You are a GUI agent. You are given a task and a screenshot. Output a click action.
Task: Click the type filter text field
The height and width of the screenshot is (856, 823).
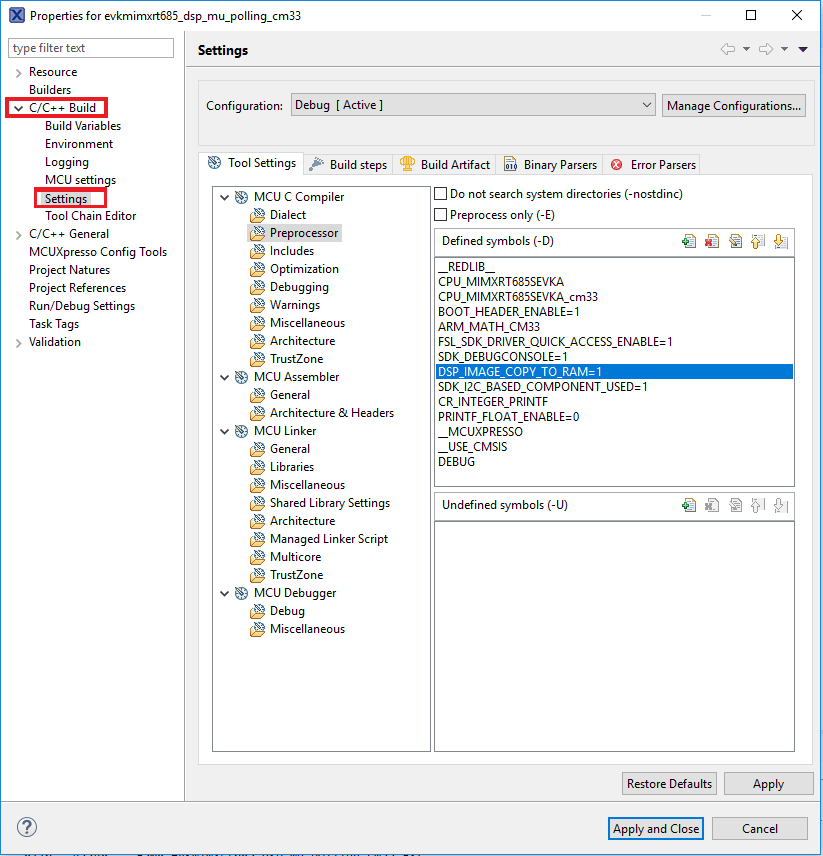tap(91, 48)
